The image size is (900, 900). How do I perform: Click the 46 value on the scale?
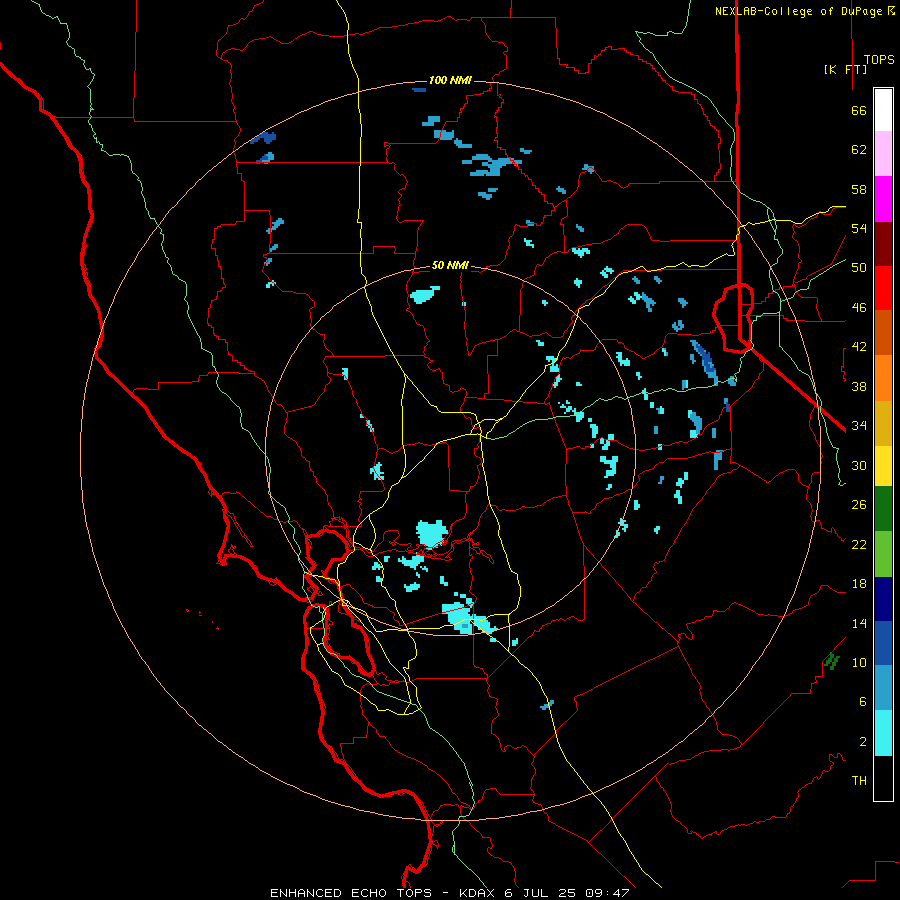[859, 308]
